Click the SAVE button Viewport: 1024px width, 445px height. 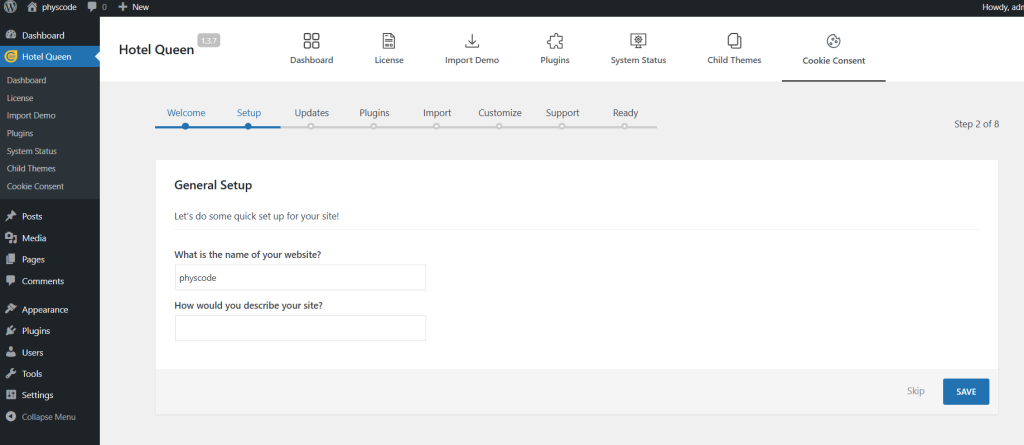[x=966, y=391]
